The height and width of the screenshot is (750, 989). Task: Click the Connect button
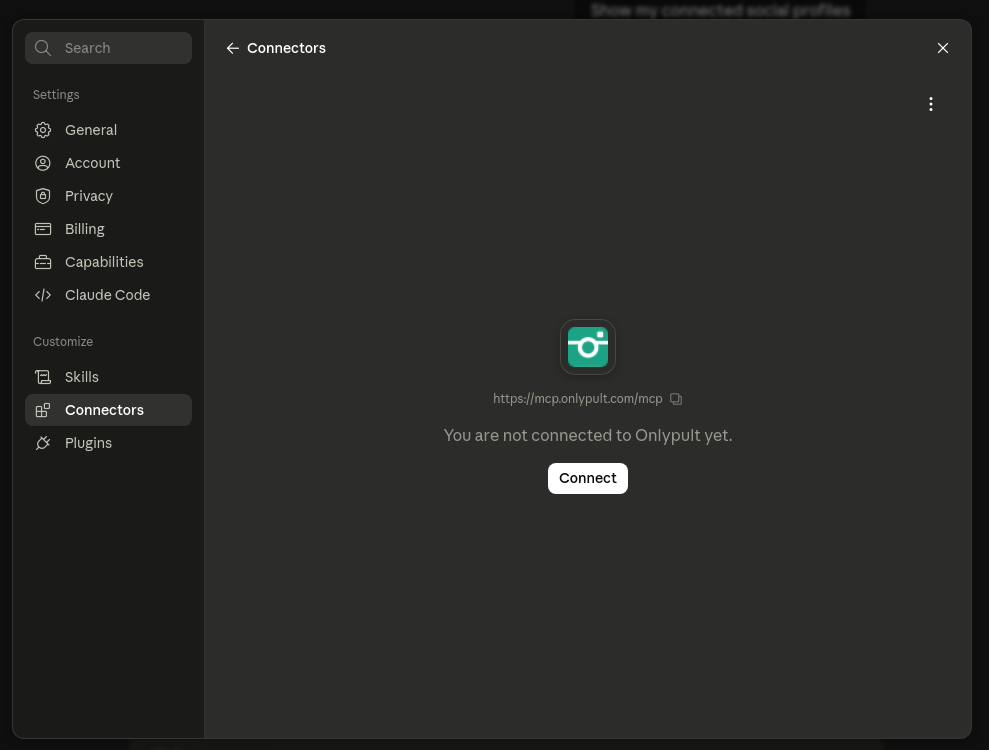click(588, 478)
